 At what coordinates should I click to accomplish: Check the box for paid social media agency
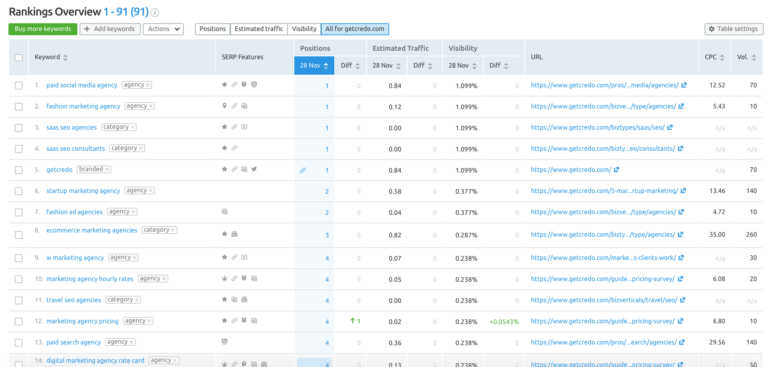(x=19, y=85)
